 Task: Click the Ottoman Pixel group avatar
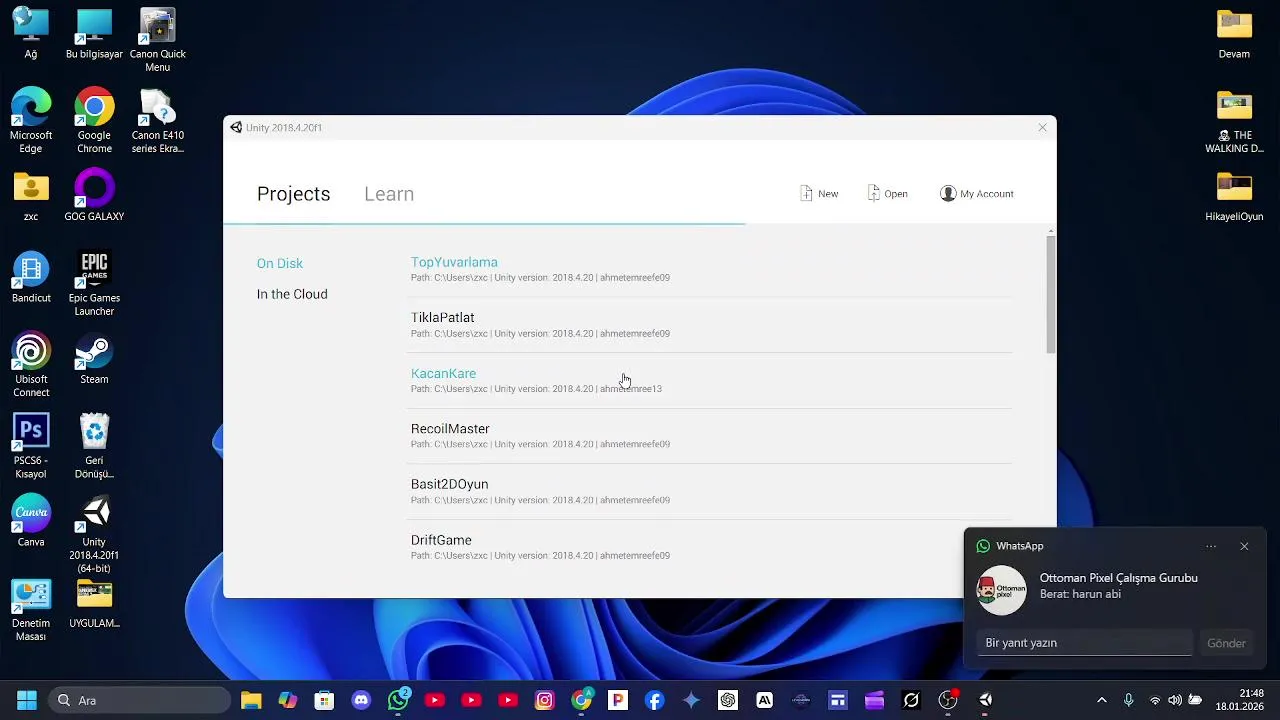[x=1001, y=590]
